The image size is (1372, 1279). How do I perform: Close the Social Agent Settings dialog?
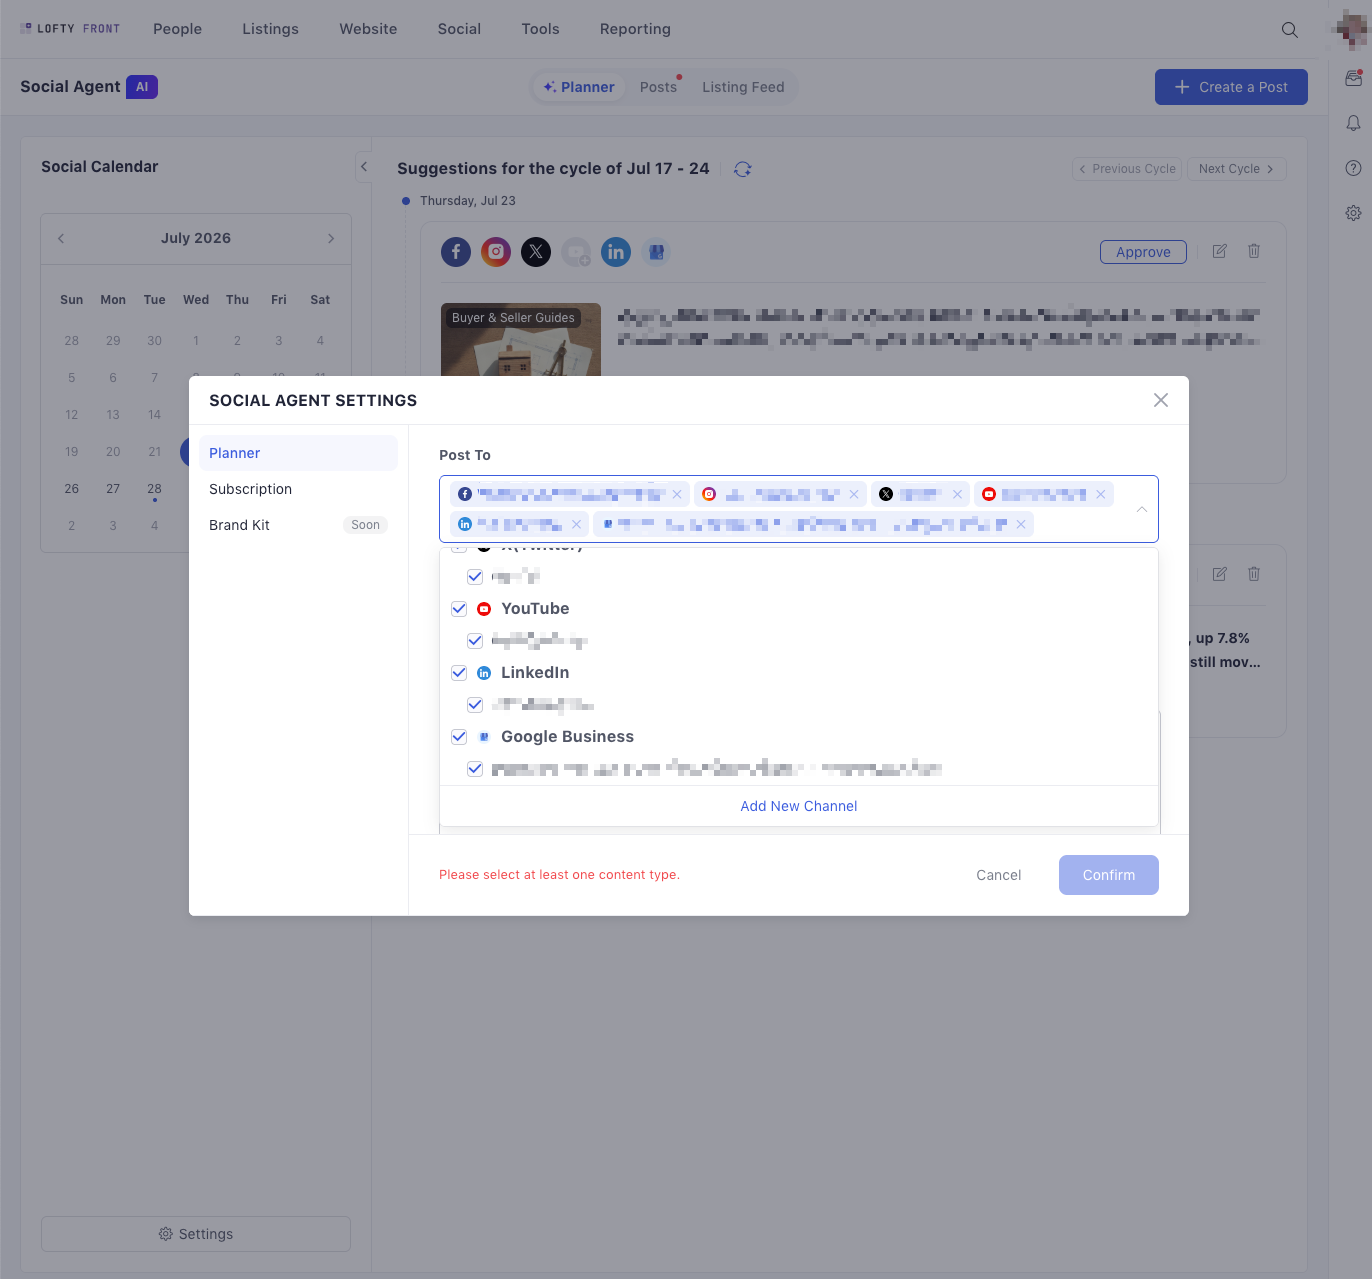pos(1161,400)
